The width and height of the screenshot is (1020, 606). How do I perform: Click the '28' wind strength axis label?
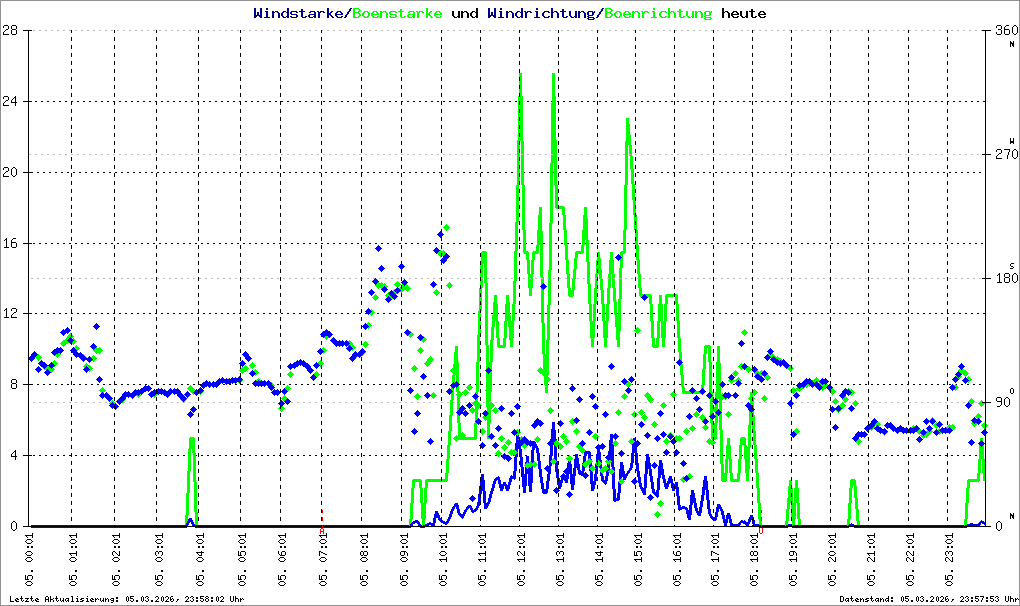click(x=10, y=31)
